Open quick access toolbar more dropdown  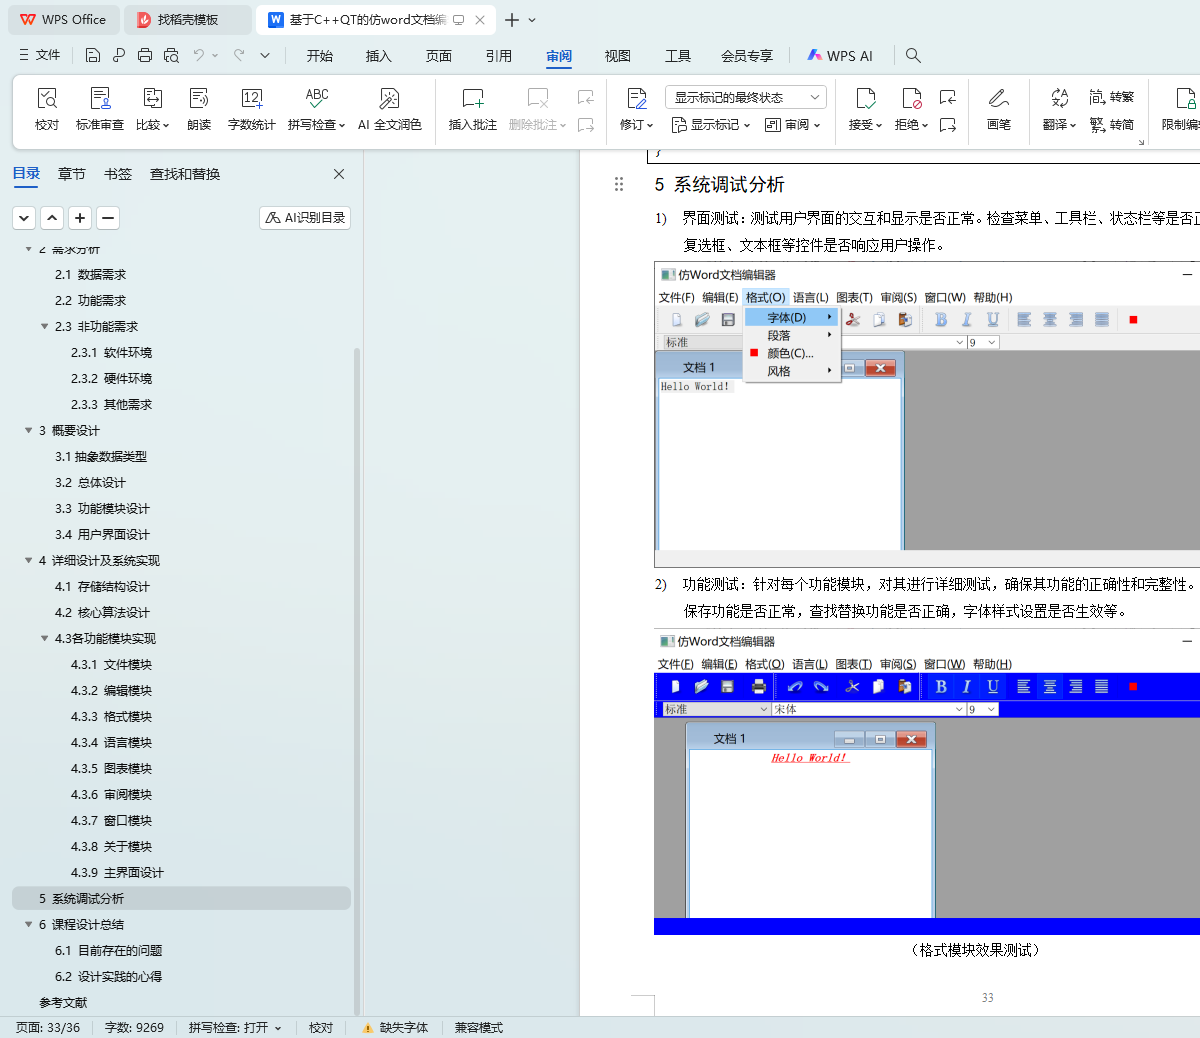point(265,55)
